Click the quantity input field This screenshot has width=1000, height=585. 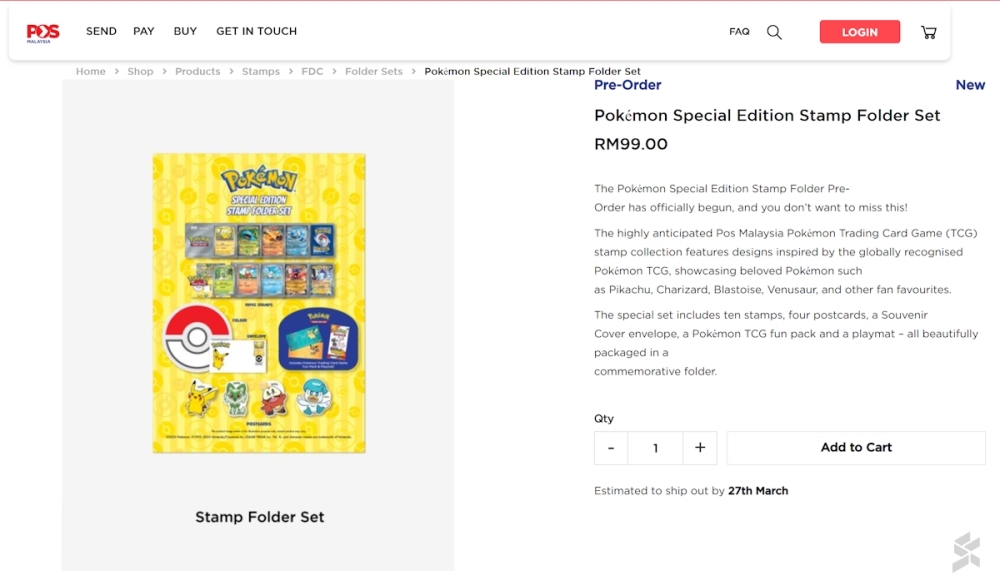[x=655, y=448]
